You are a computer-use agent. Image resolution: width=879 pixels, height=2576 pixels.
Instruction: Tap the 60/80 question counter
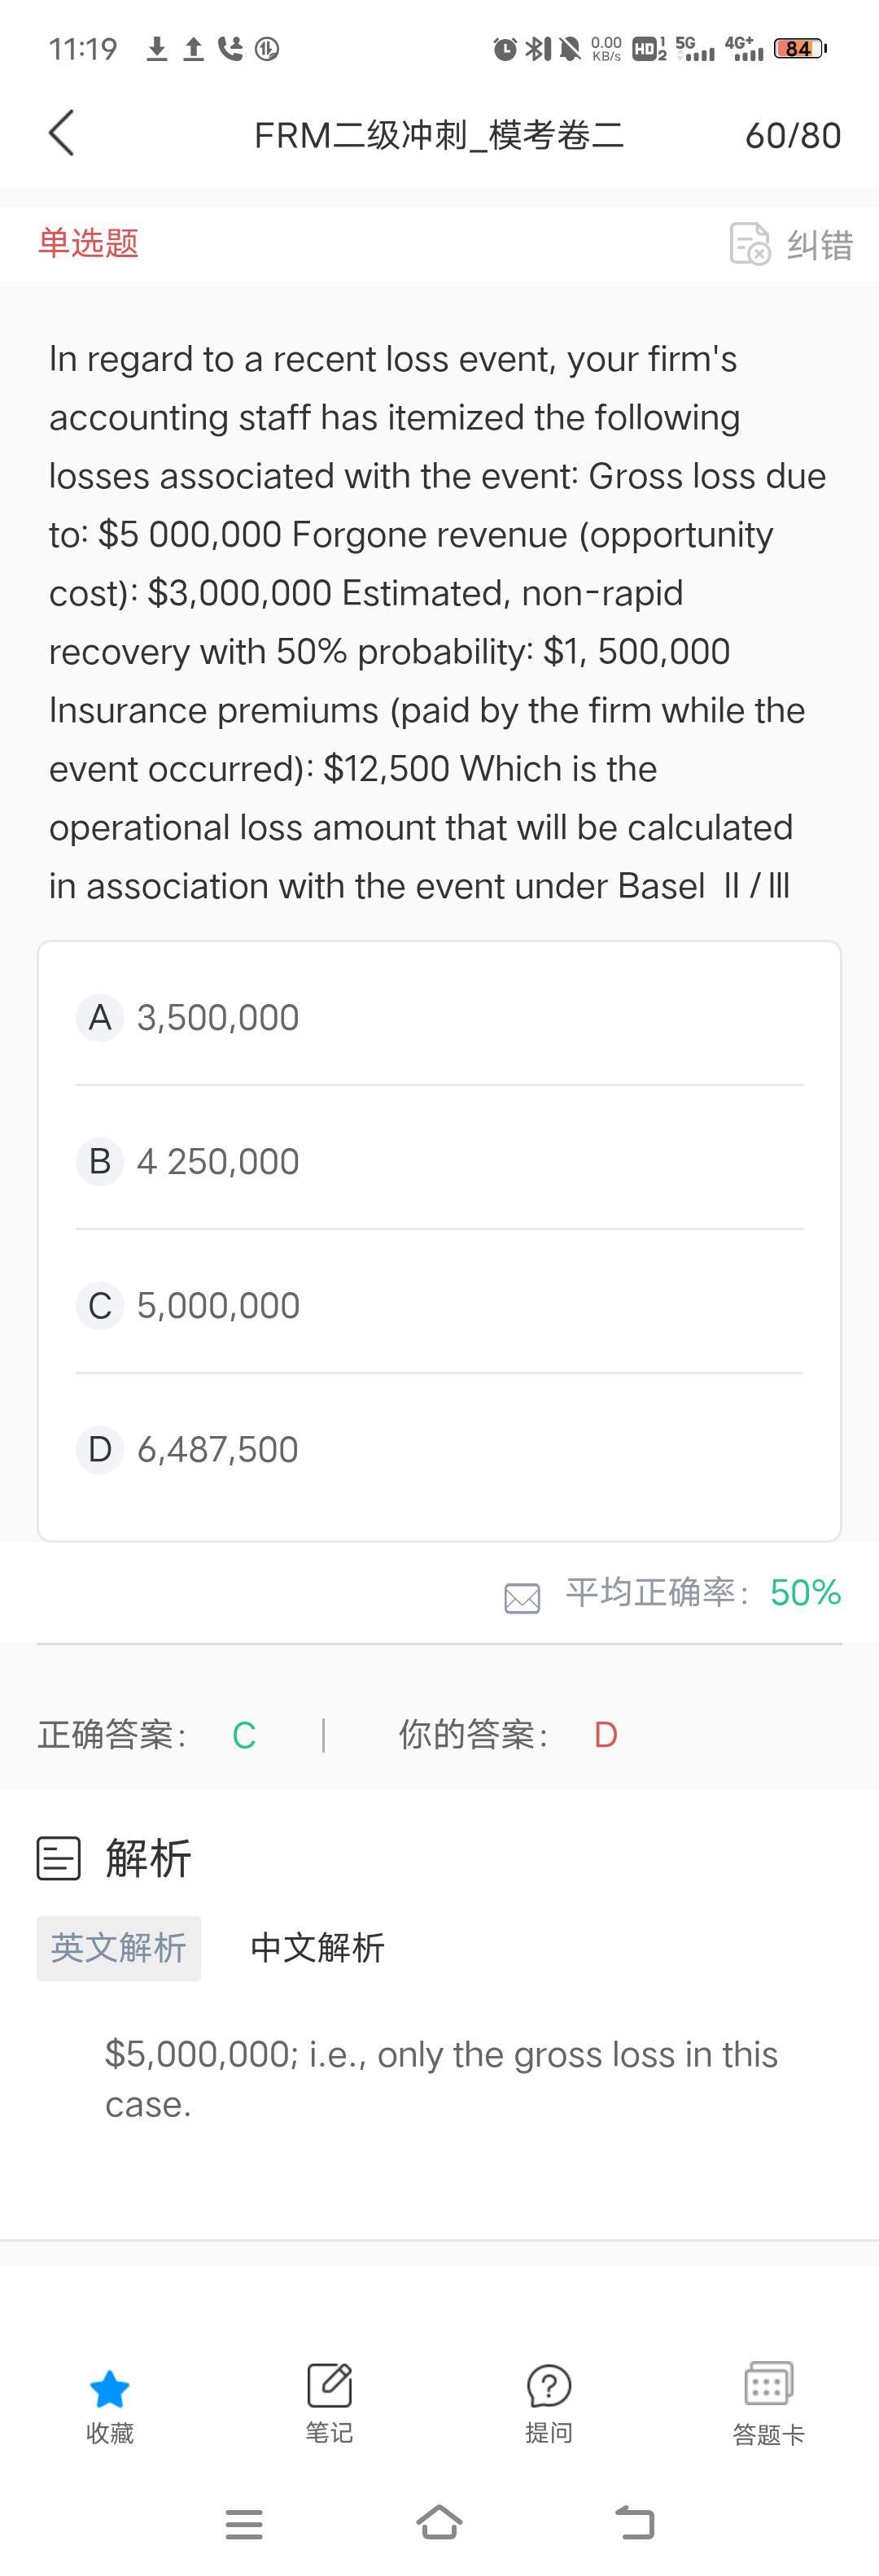tap(793, 136)
